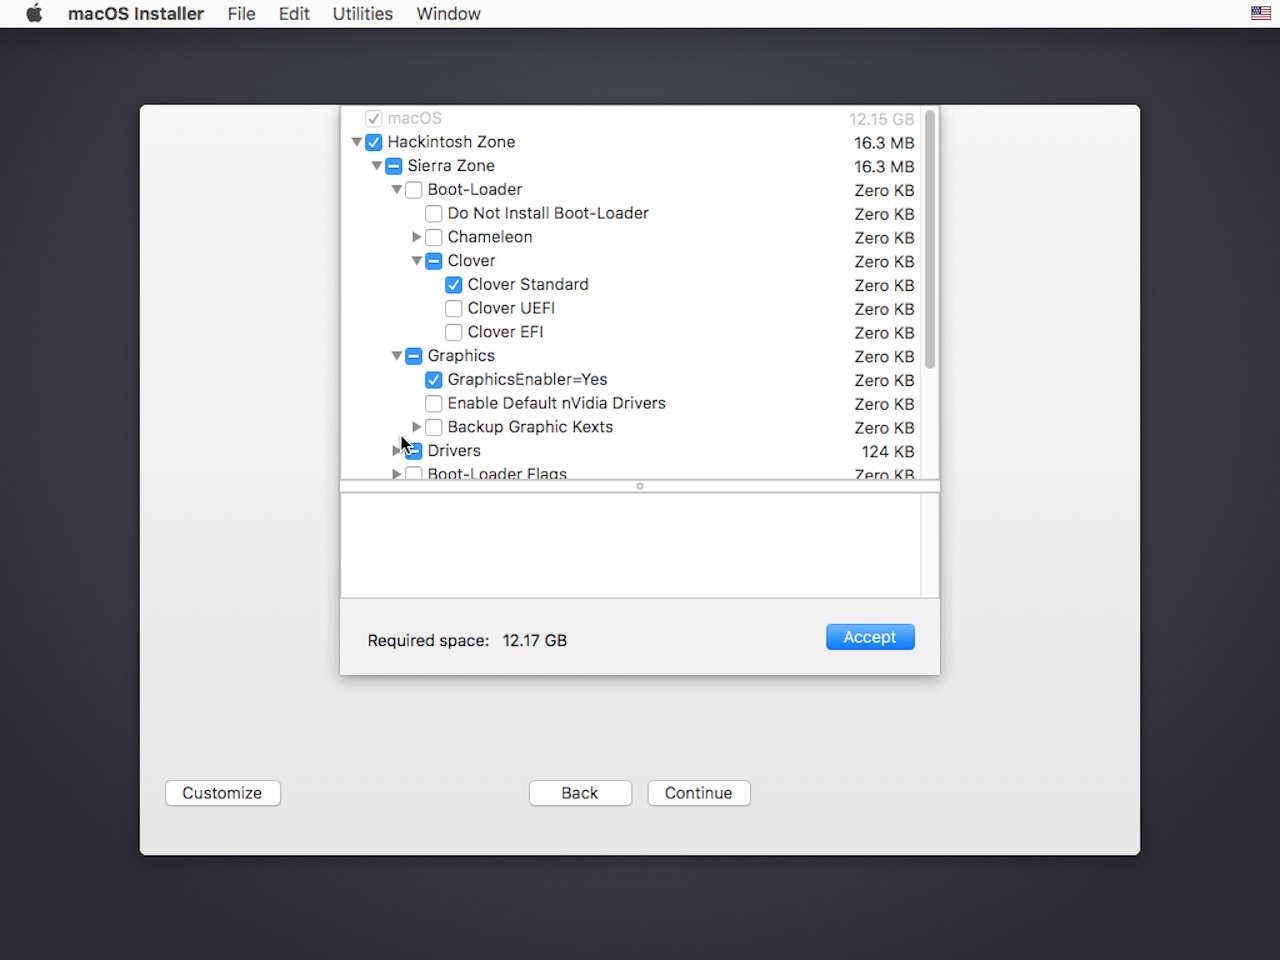The height and width of the screenshot is (960, 1280).
Task: Expand the Boot-Loader Flags group
Action: (x=397, y=474)
